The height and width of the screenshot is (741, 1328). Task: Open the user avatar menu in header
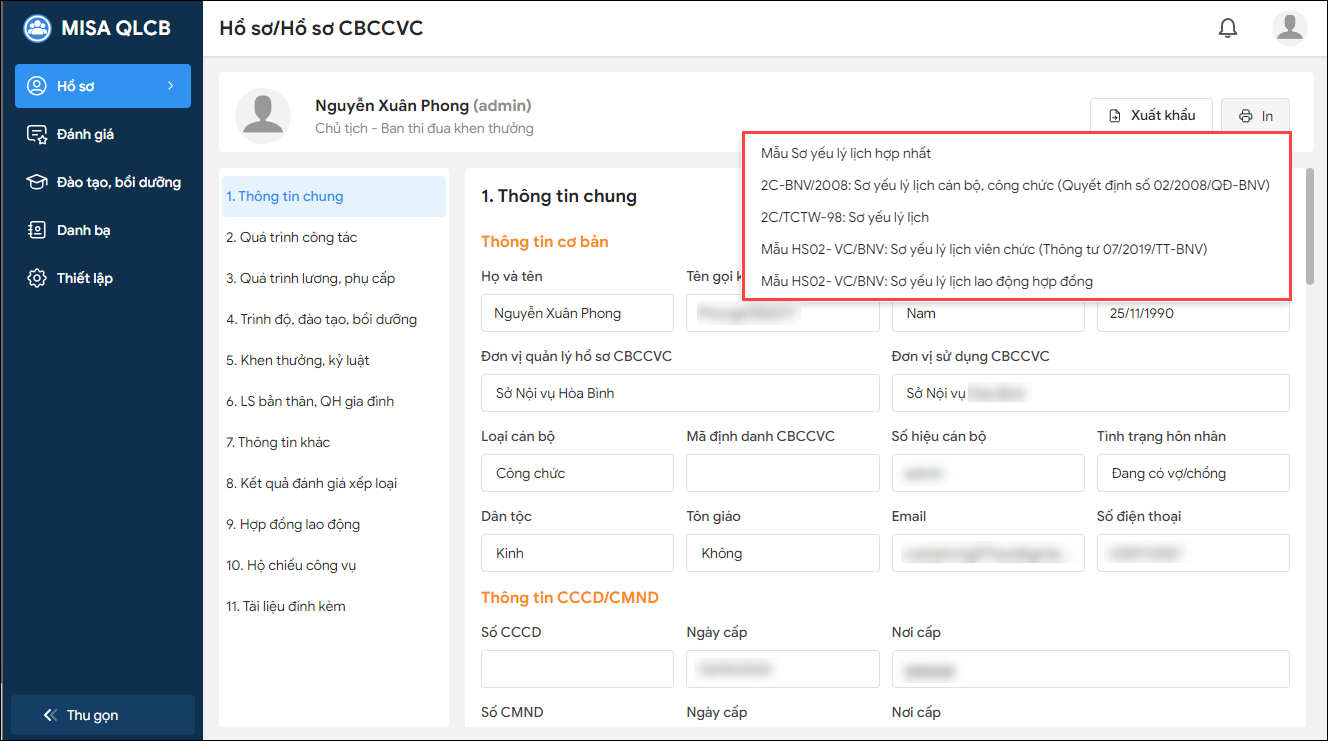[1289, 28]
